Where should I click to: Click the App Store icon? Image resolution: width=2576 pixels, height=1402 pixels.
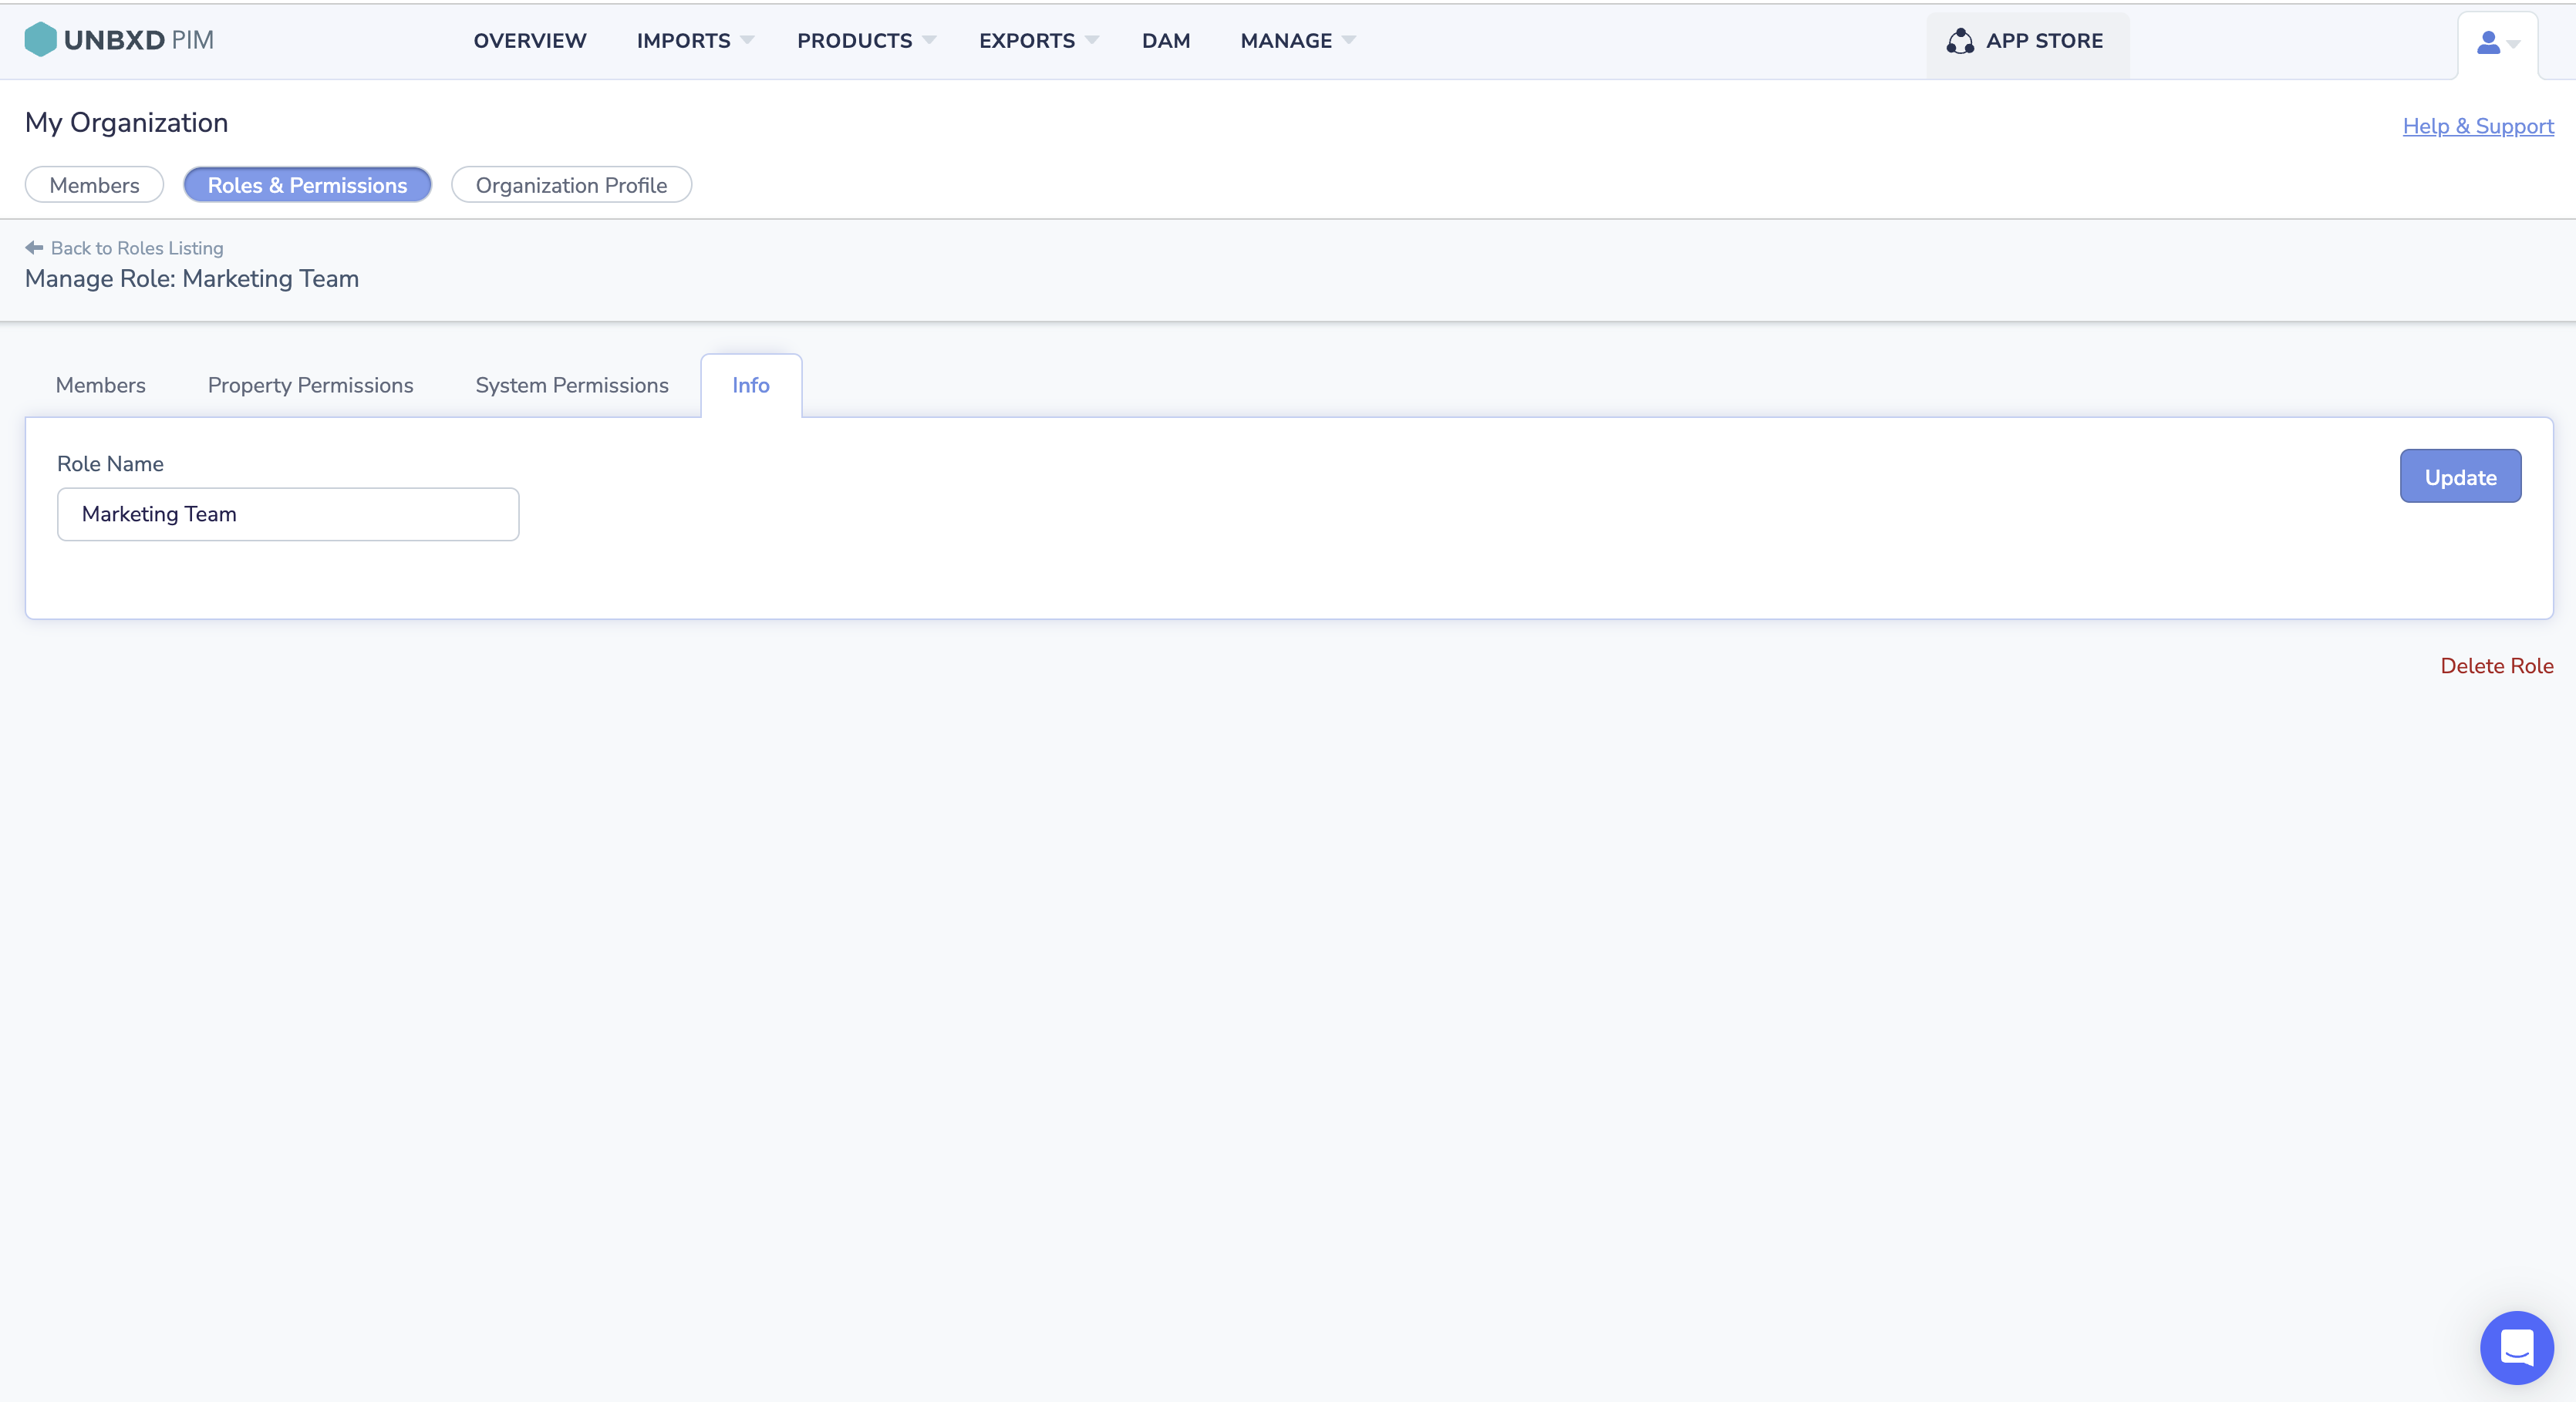(1960, 41)
